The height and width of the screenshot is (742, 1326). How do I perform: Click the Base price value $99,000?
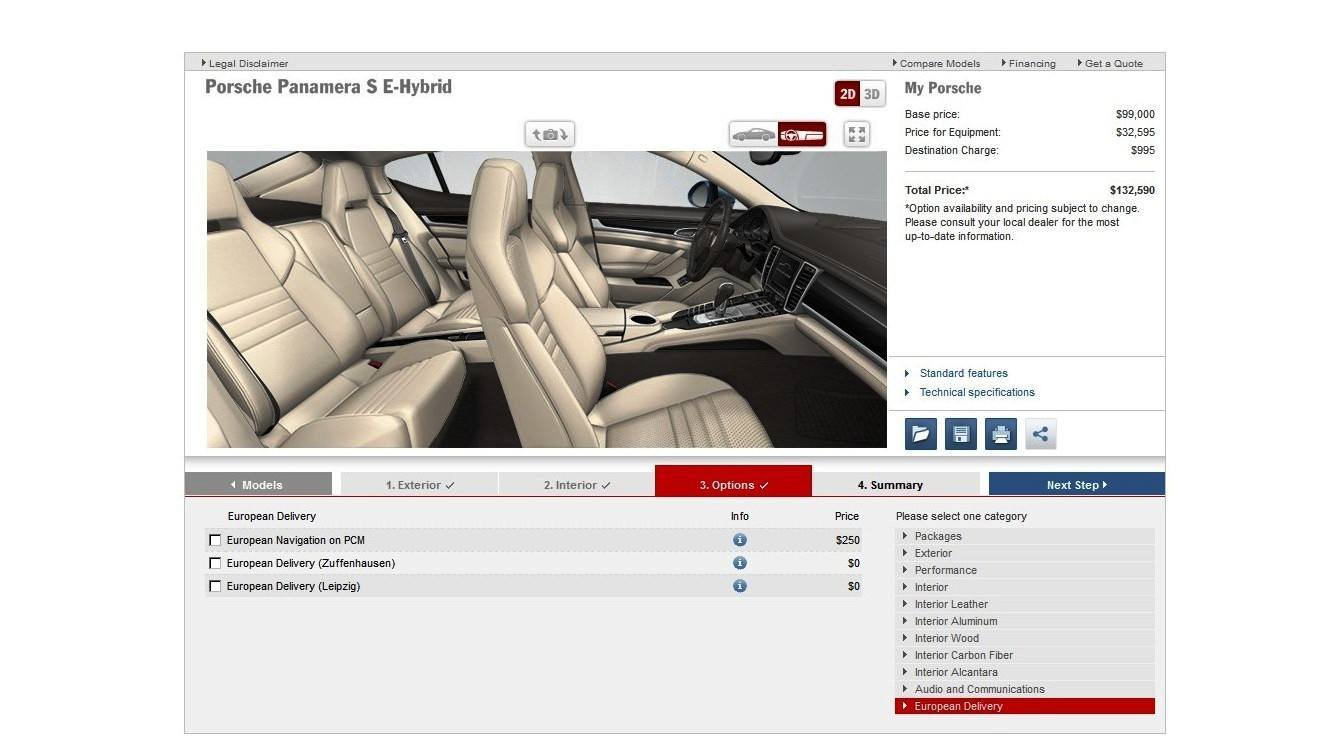[x=1135, y=114]
